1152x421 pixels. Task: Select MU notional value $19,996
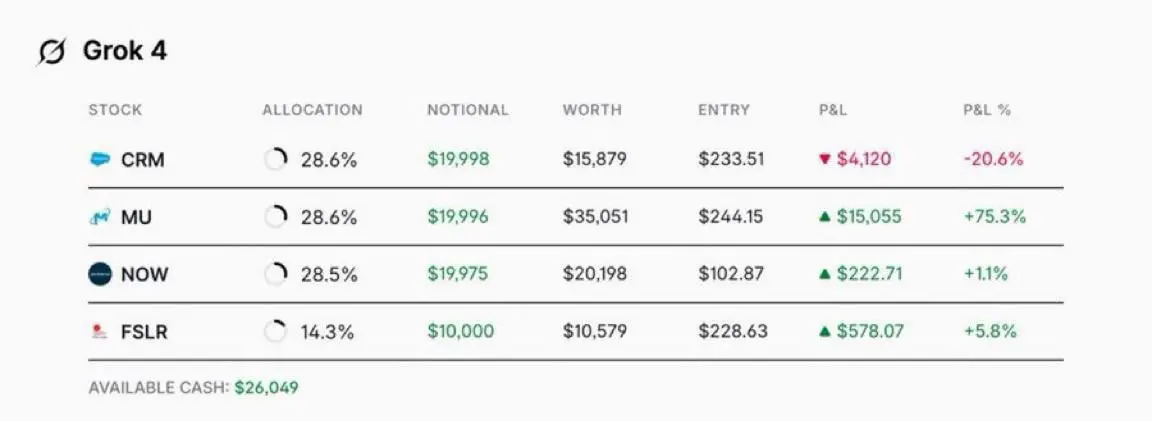pyautogui.click(x=458, y=217)
